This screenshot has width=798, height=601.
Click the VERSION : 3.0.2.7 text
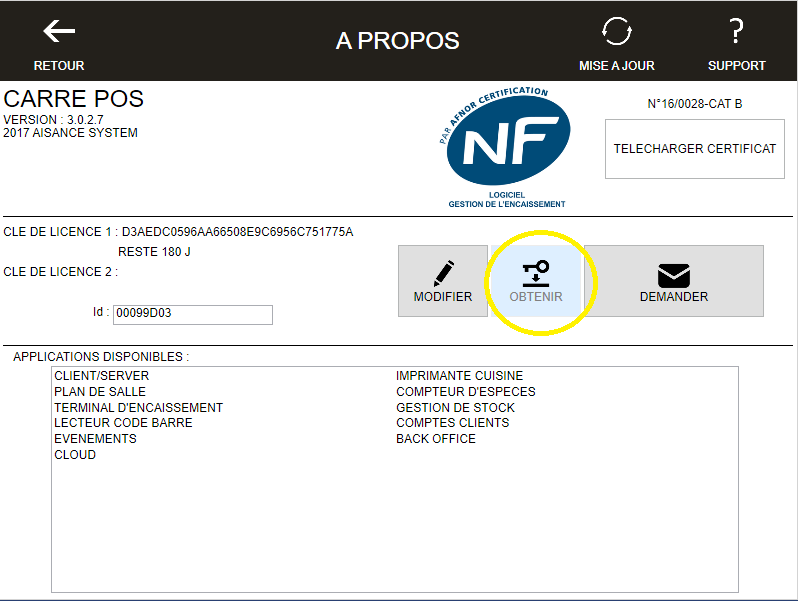pyautogui.click(x=53, y=120)
